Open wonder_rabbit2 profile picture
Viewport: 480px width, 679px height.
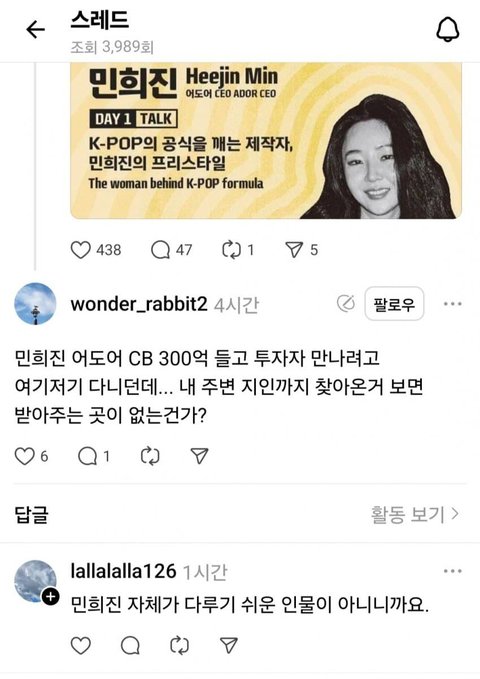click(x=36, y=304)
